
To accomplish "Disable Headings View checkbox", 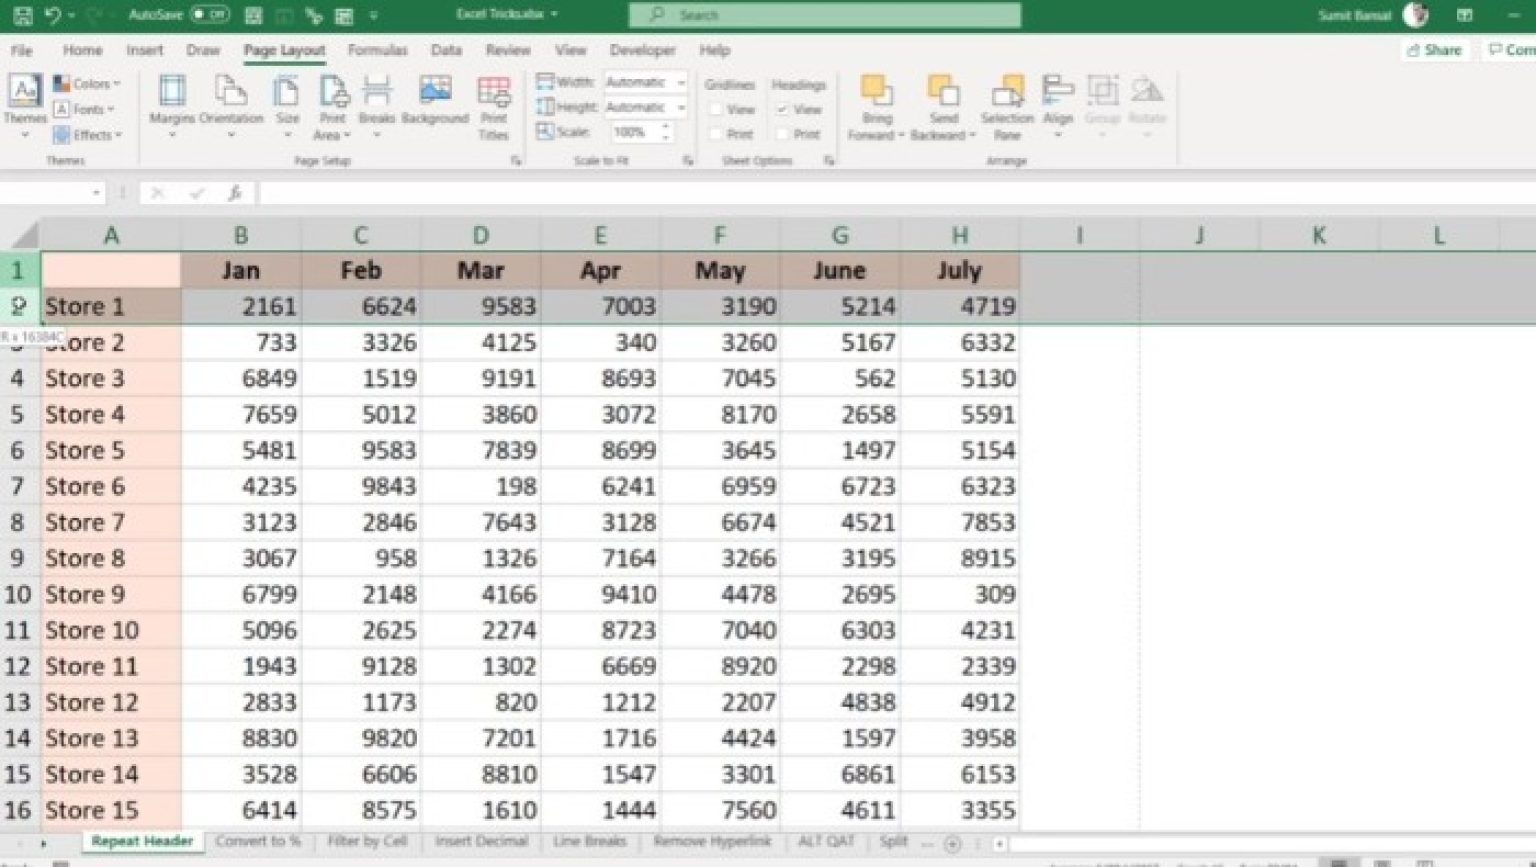I will pos(786,110).
